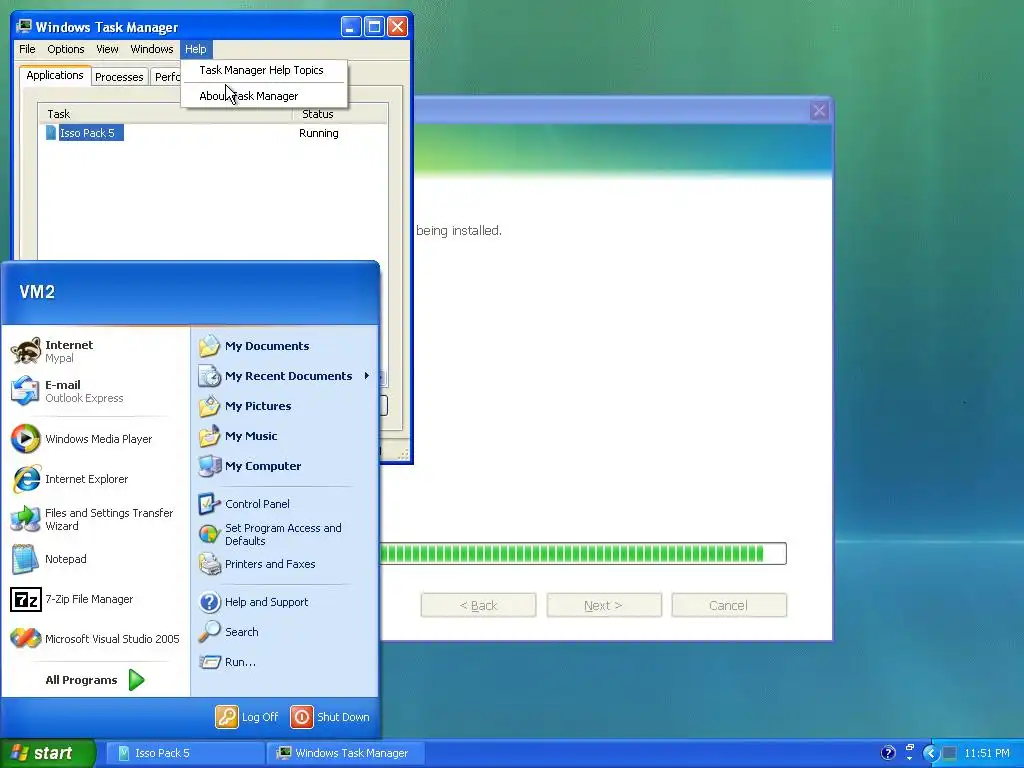
Task: Minimize the Windows Task Manager window
Action: tap(351, 27)
